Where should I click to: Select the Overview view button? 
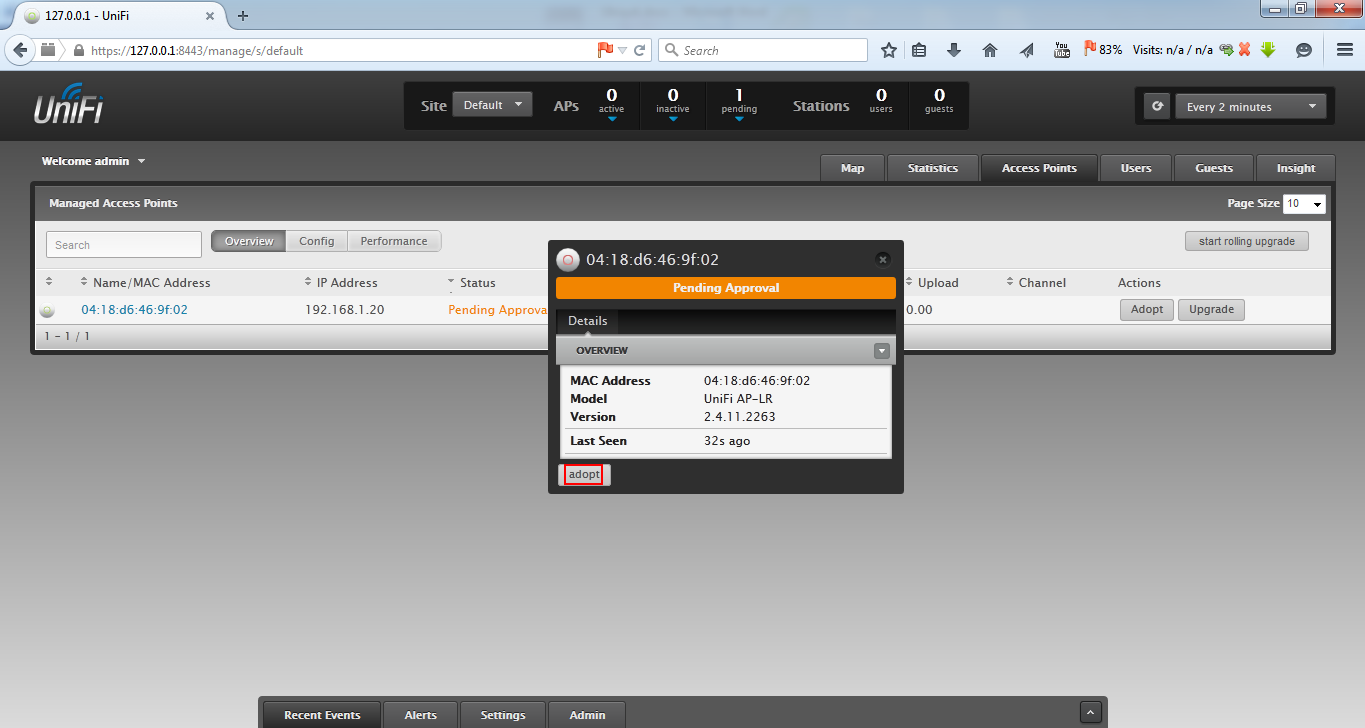tap(249, 241)
